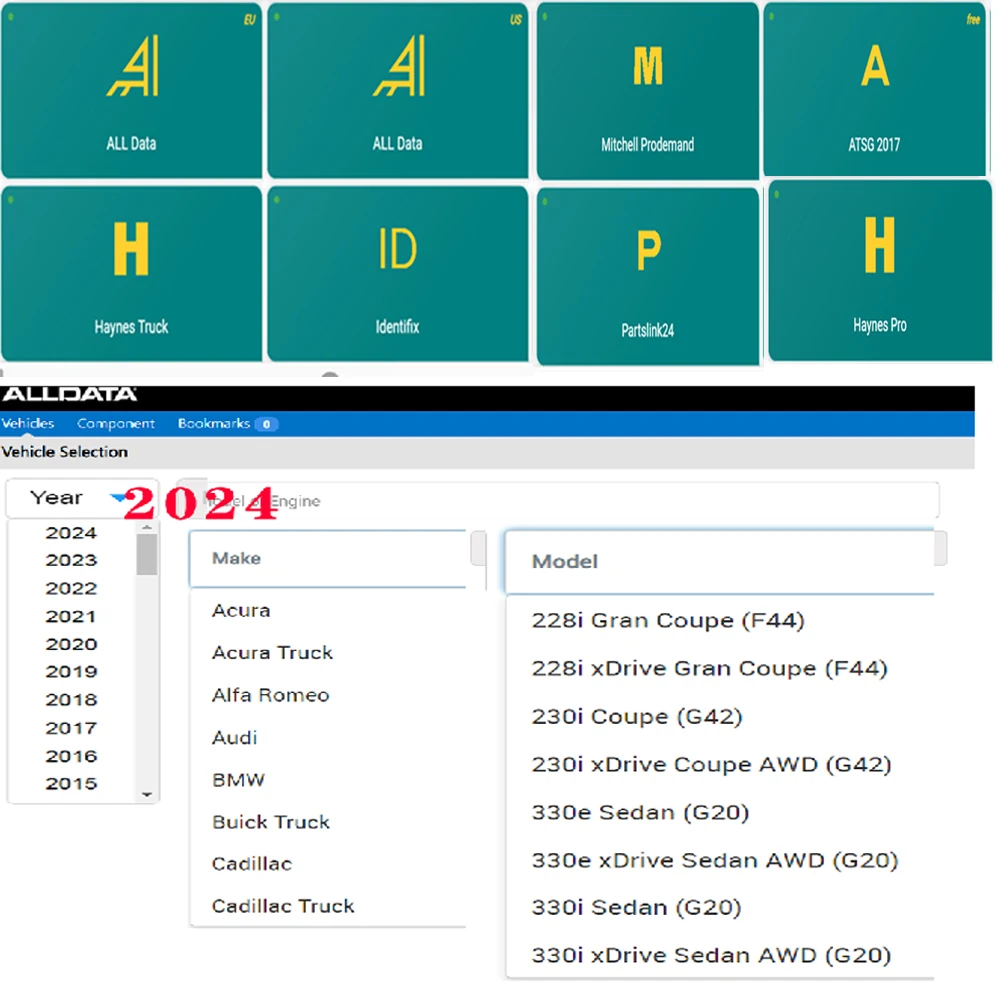Open the Vehicles menu
The height and width of the screenshot is (1000, 1000).
point(28,423)
